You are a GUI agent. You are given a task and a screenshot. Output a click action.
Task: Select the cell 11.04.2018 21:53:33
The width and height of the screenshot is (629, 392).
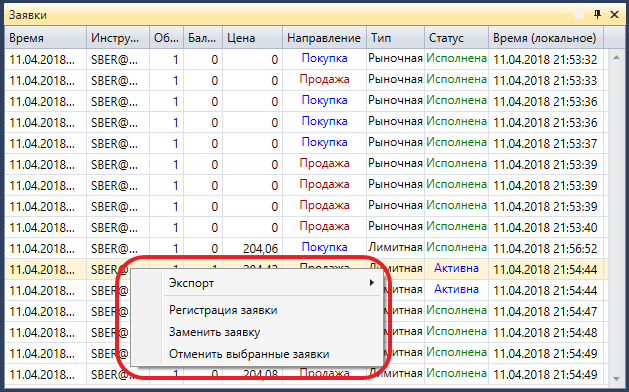coord(545,81)
